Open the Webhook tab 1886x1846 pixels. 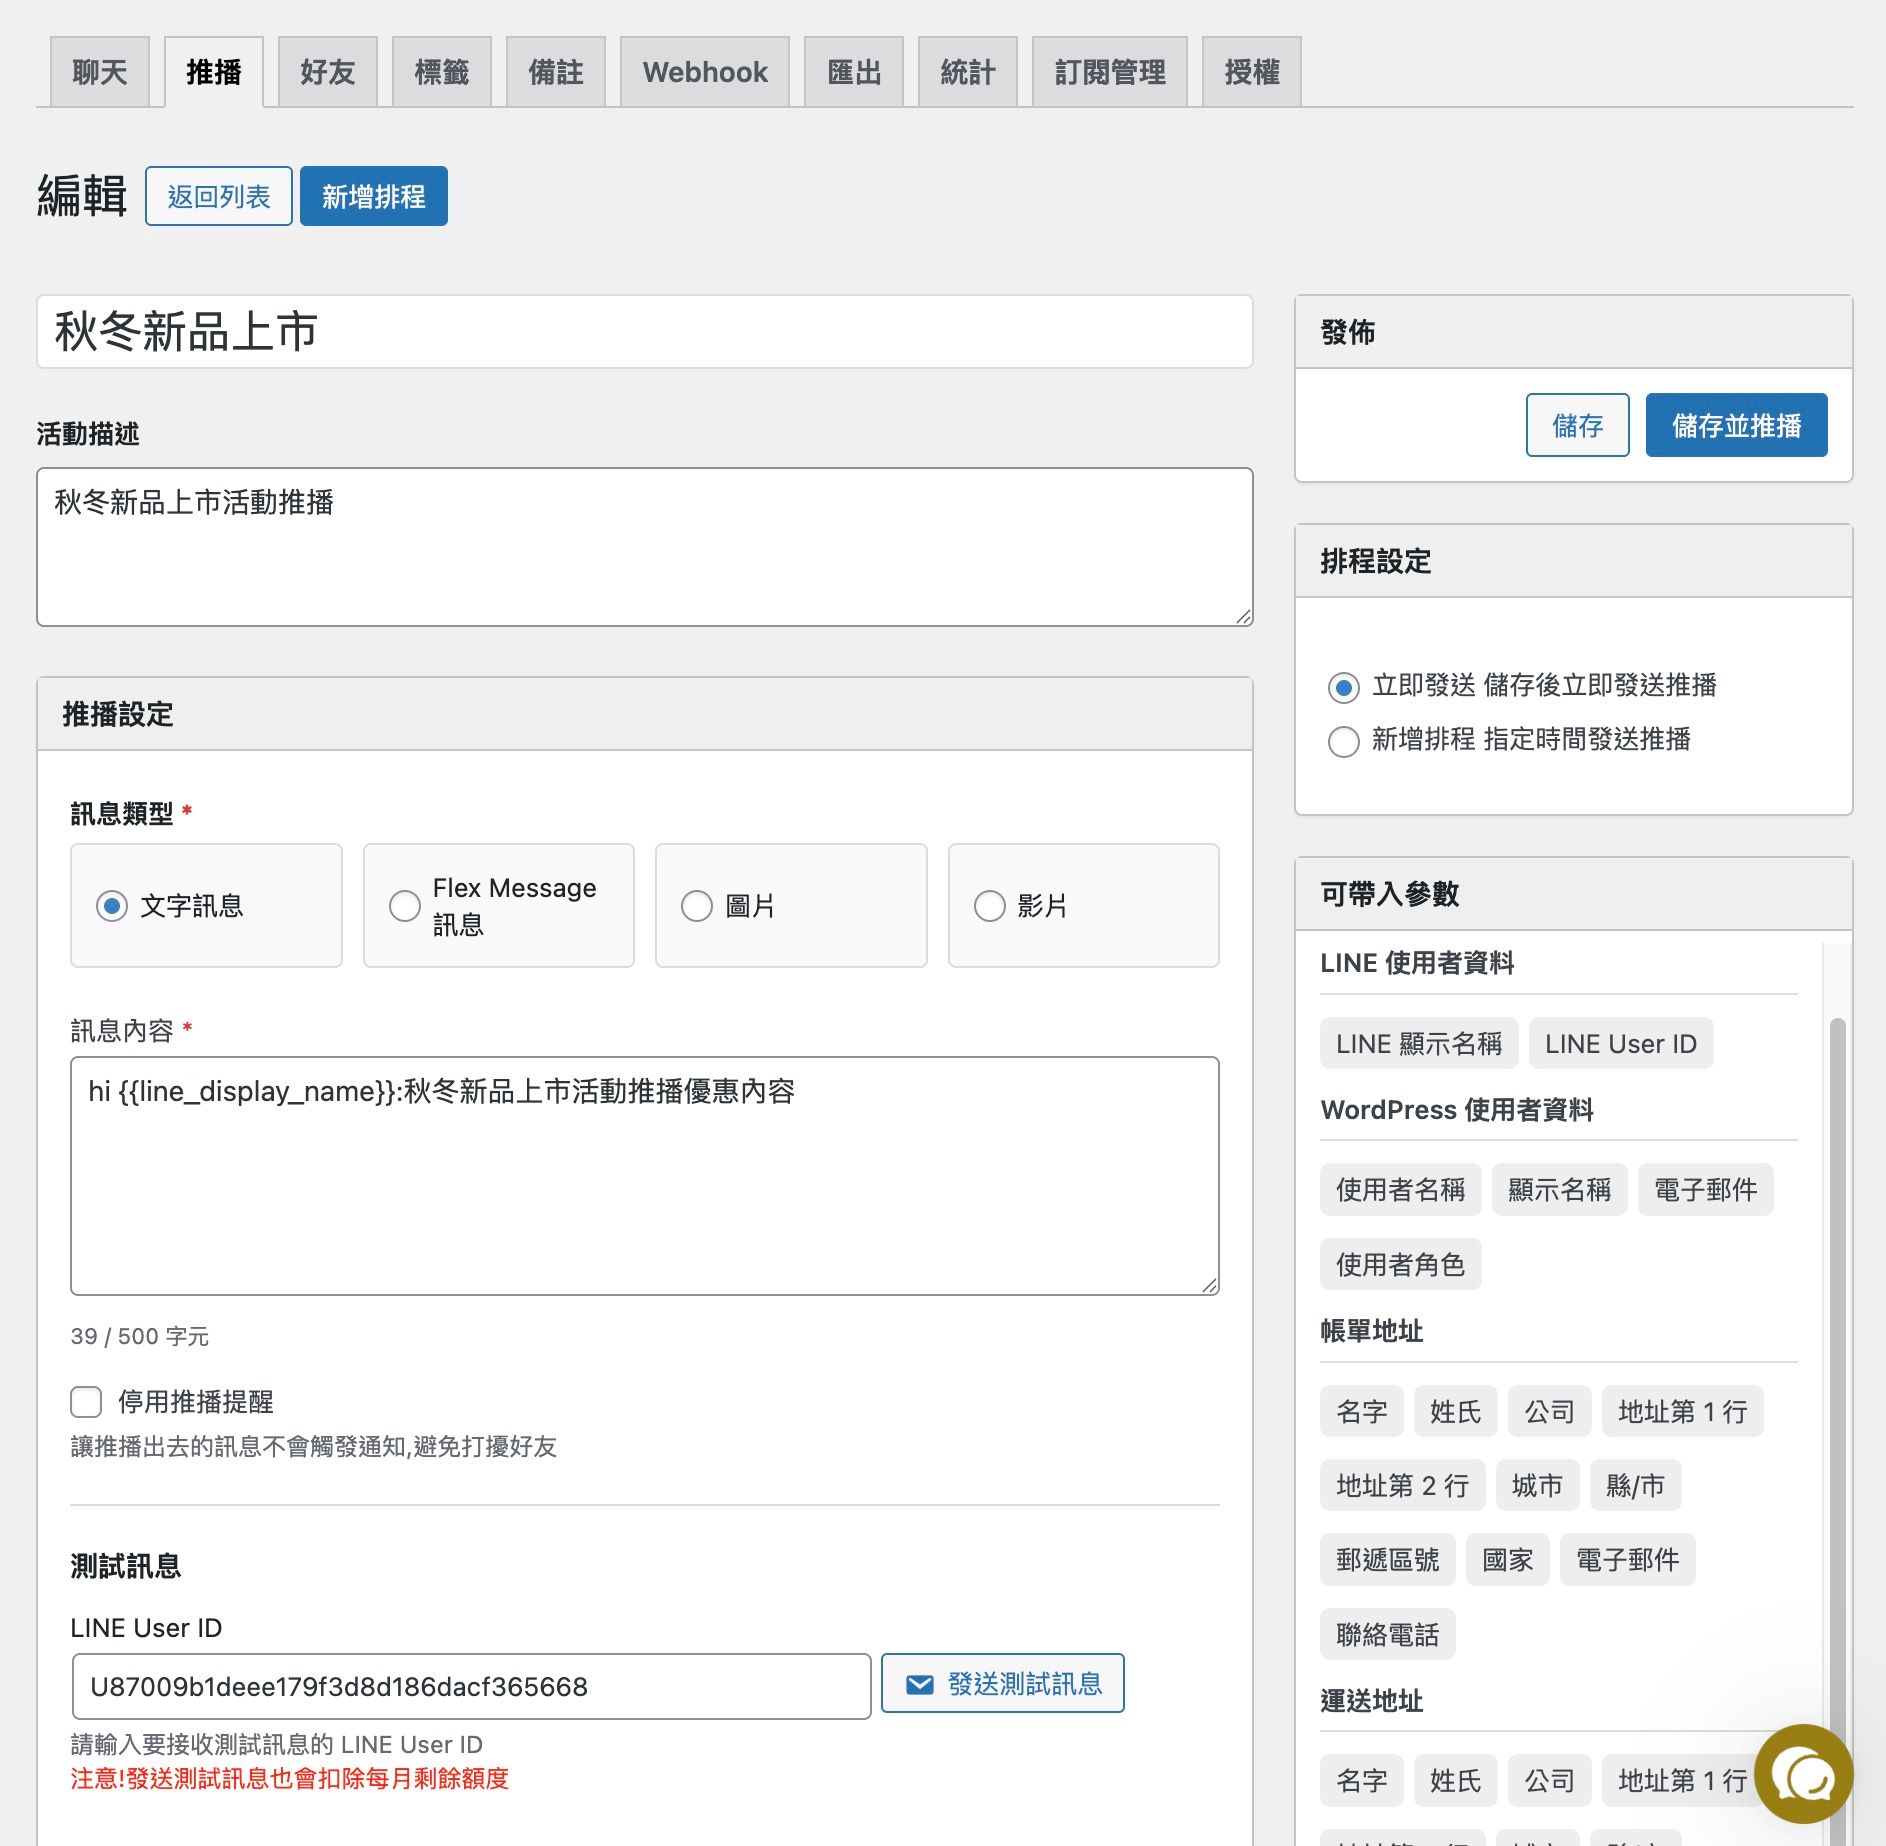(704, 72)
